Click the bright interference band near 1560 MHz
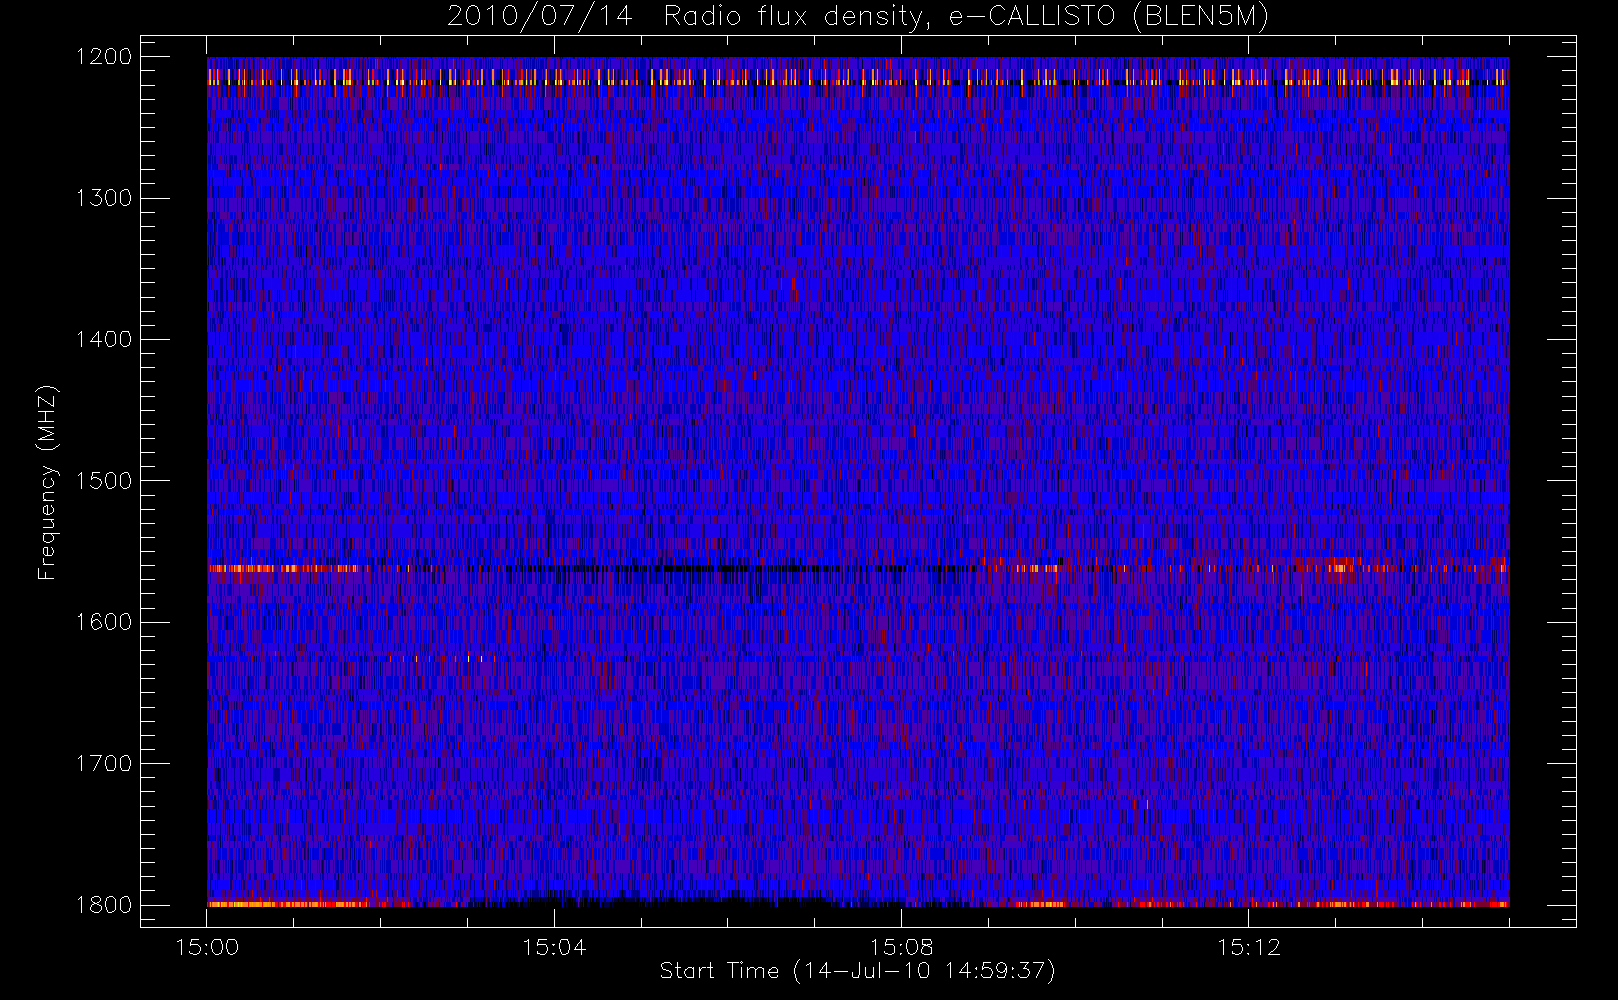The height and width of the screenshot is (1000, 1618). (x=858, y=568)
